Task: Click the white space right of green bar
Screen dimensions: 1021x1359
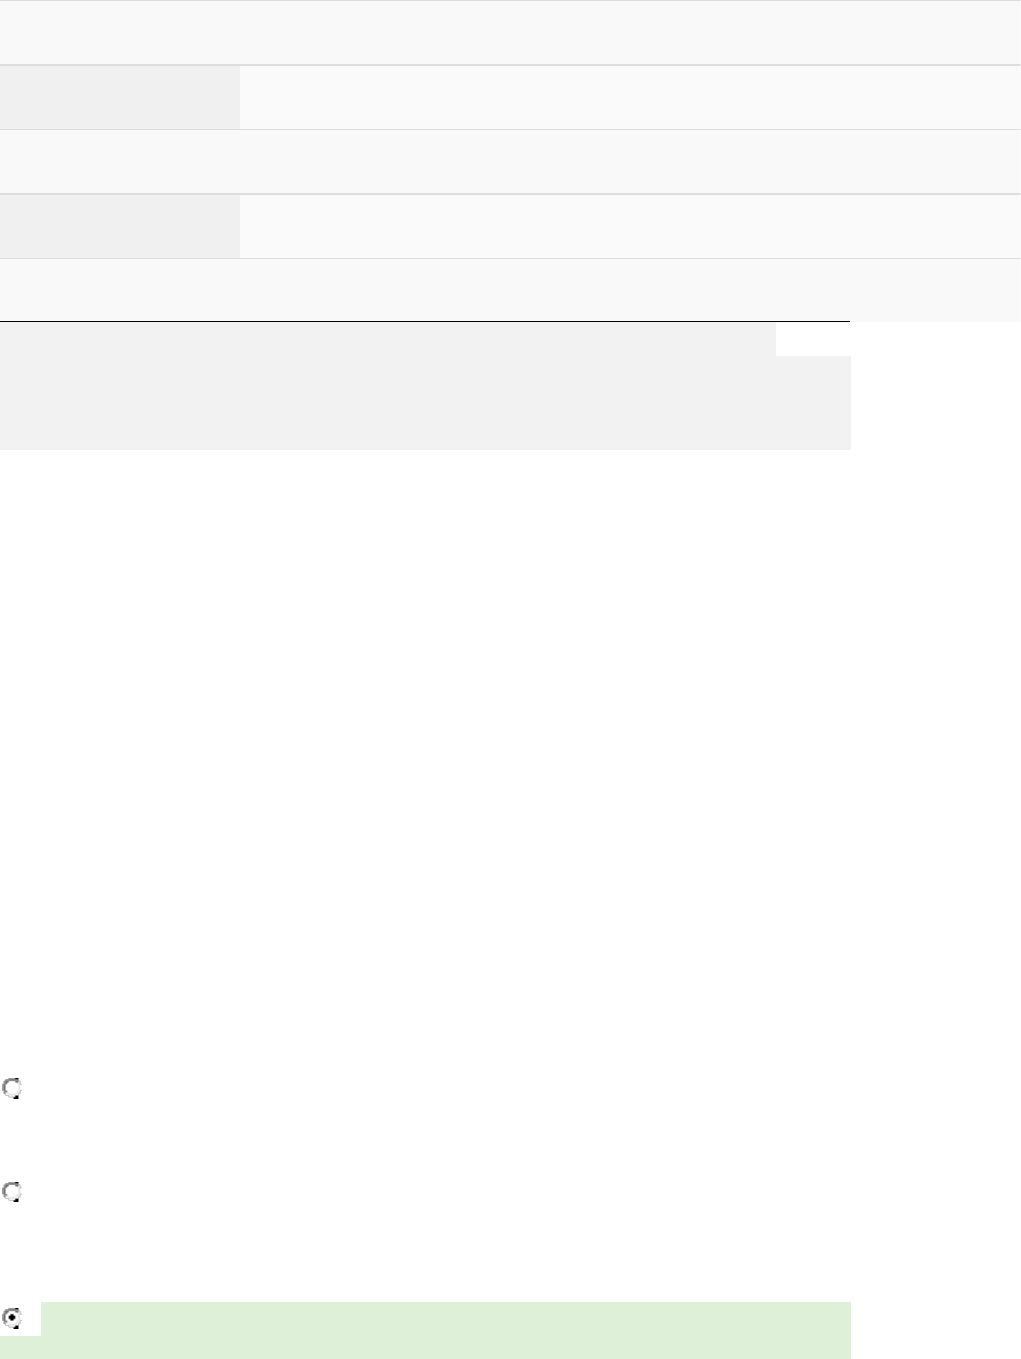Action: [935, 1330]
